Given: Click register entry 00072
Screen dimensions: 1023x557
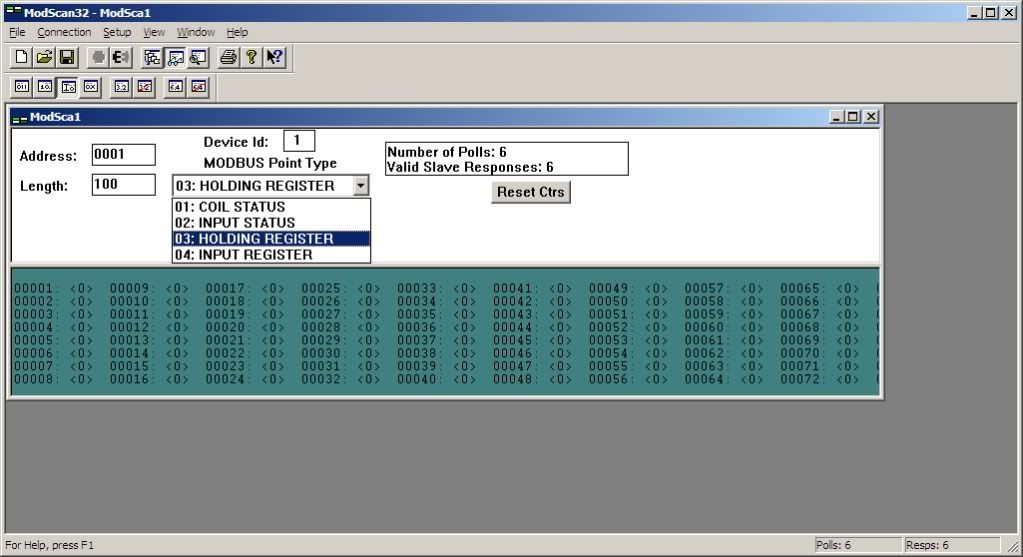Looking at the screenshot, I should [x=820, y=379].
